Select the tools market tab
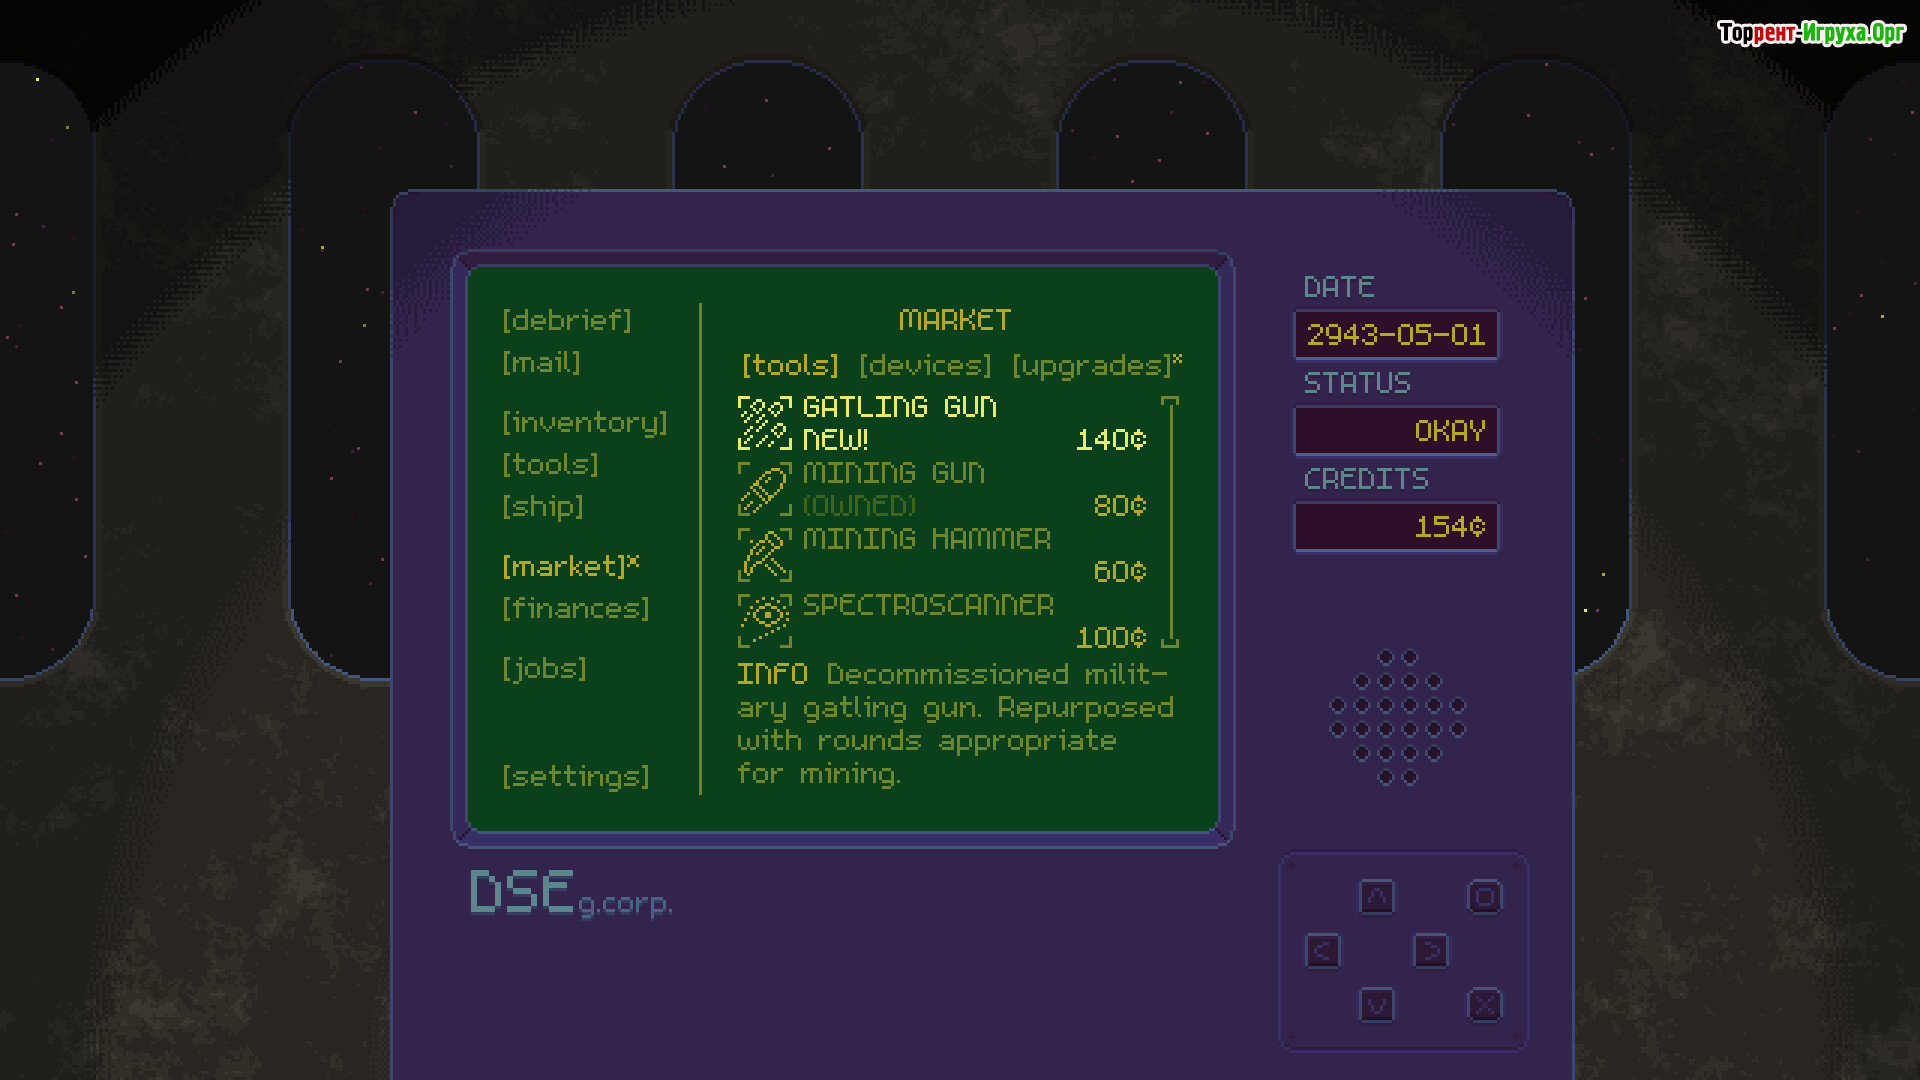The height and width of the screenshot is (1080, 1920). coord(790,366)
